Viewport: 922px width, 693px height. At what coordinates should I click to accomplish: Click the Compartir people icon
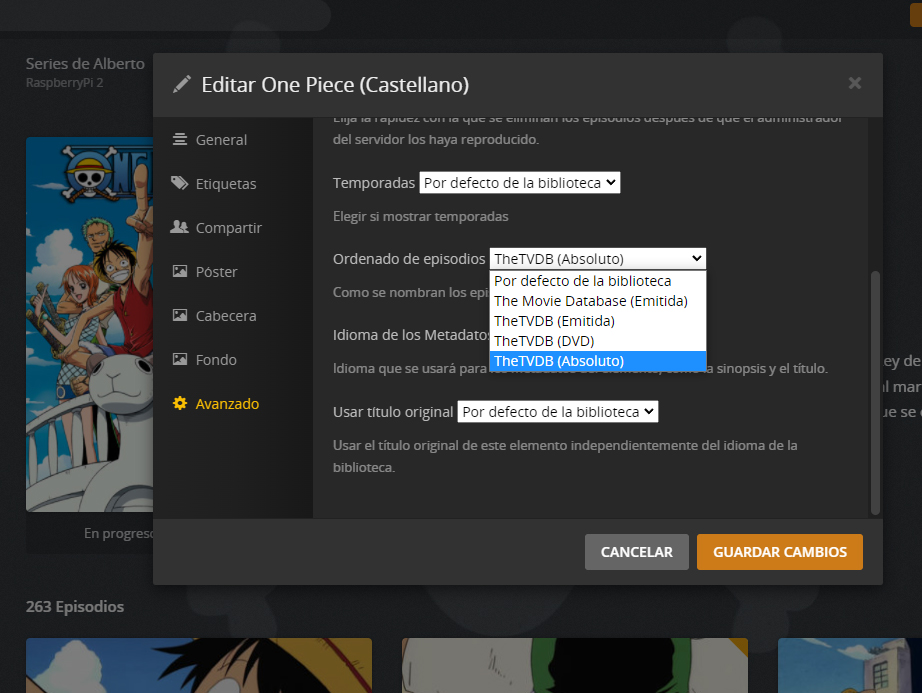[x=179, y=227]
